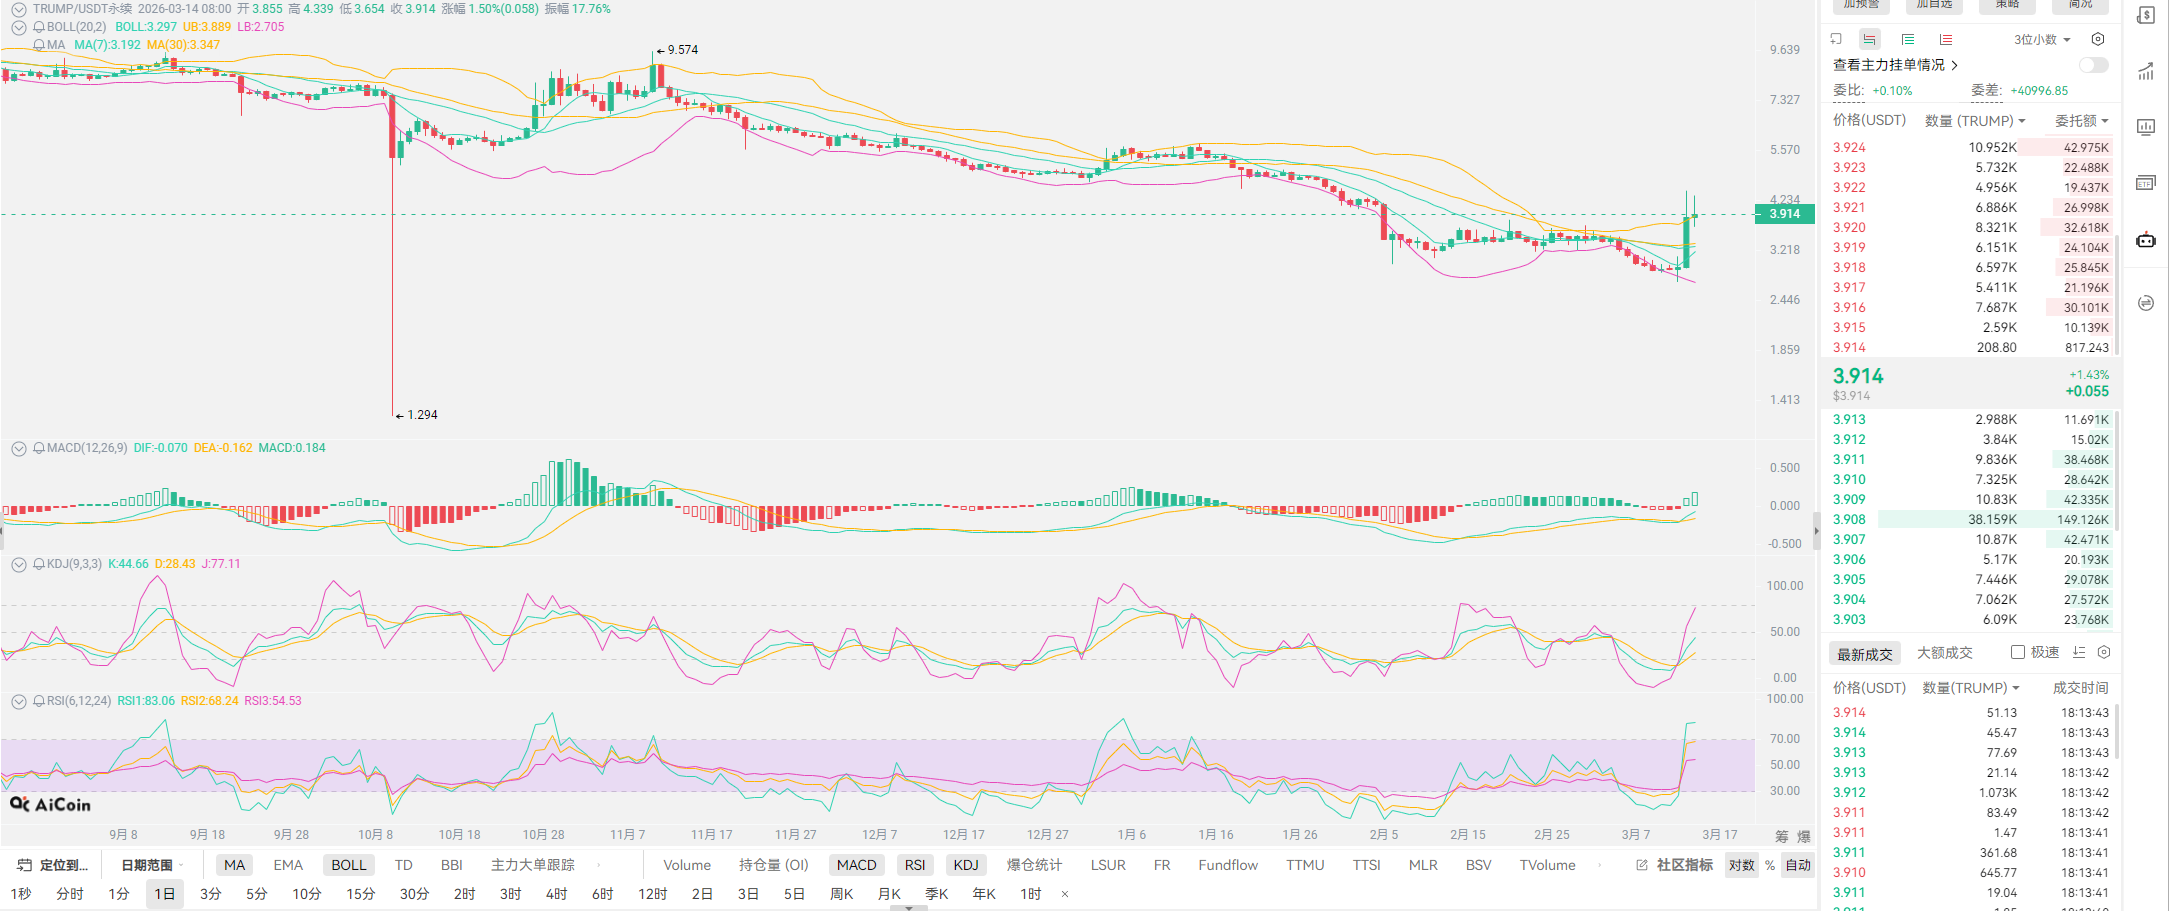The image size is (2169, 911).
Task: Switch to the 大额成交 tab
Action: point(1944,653)
